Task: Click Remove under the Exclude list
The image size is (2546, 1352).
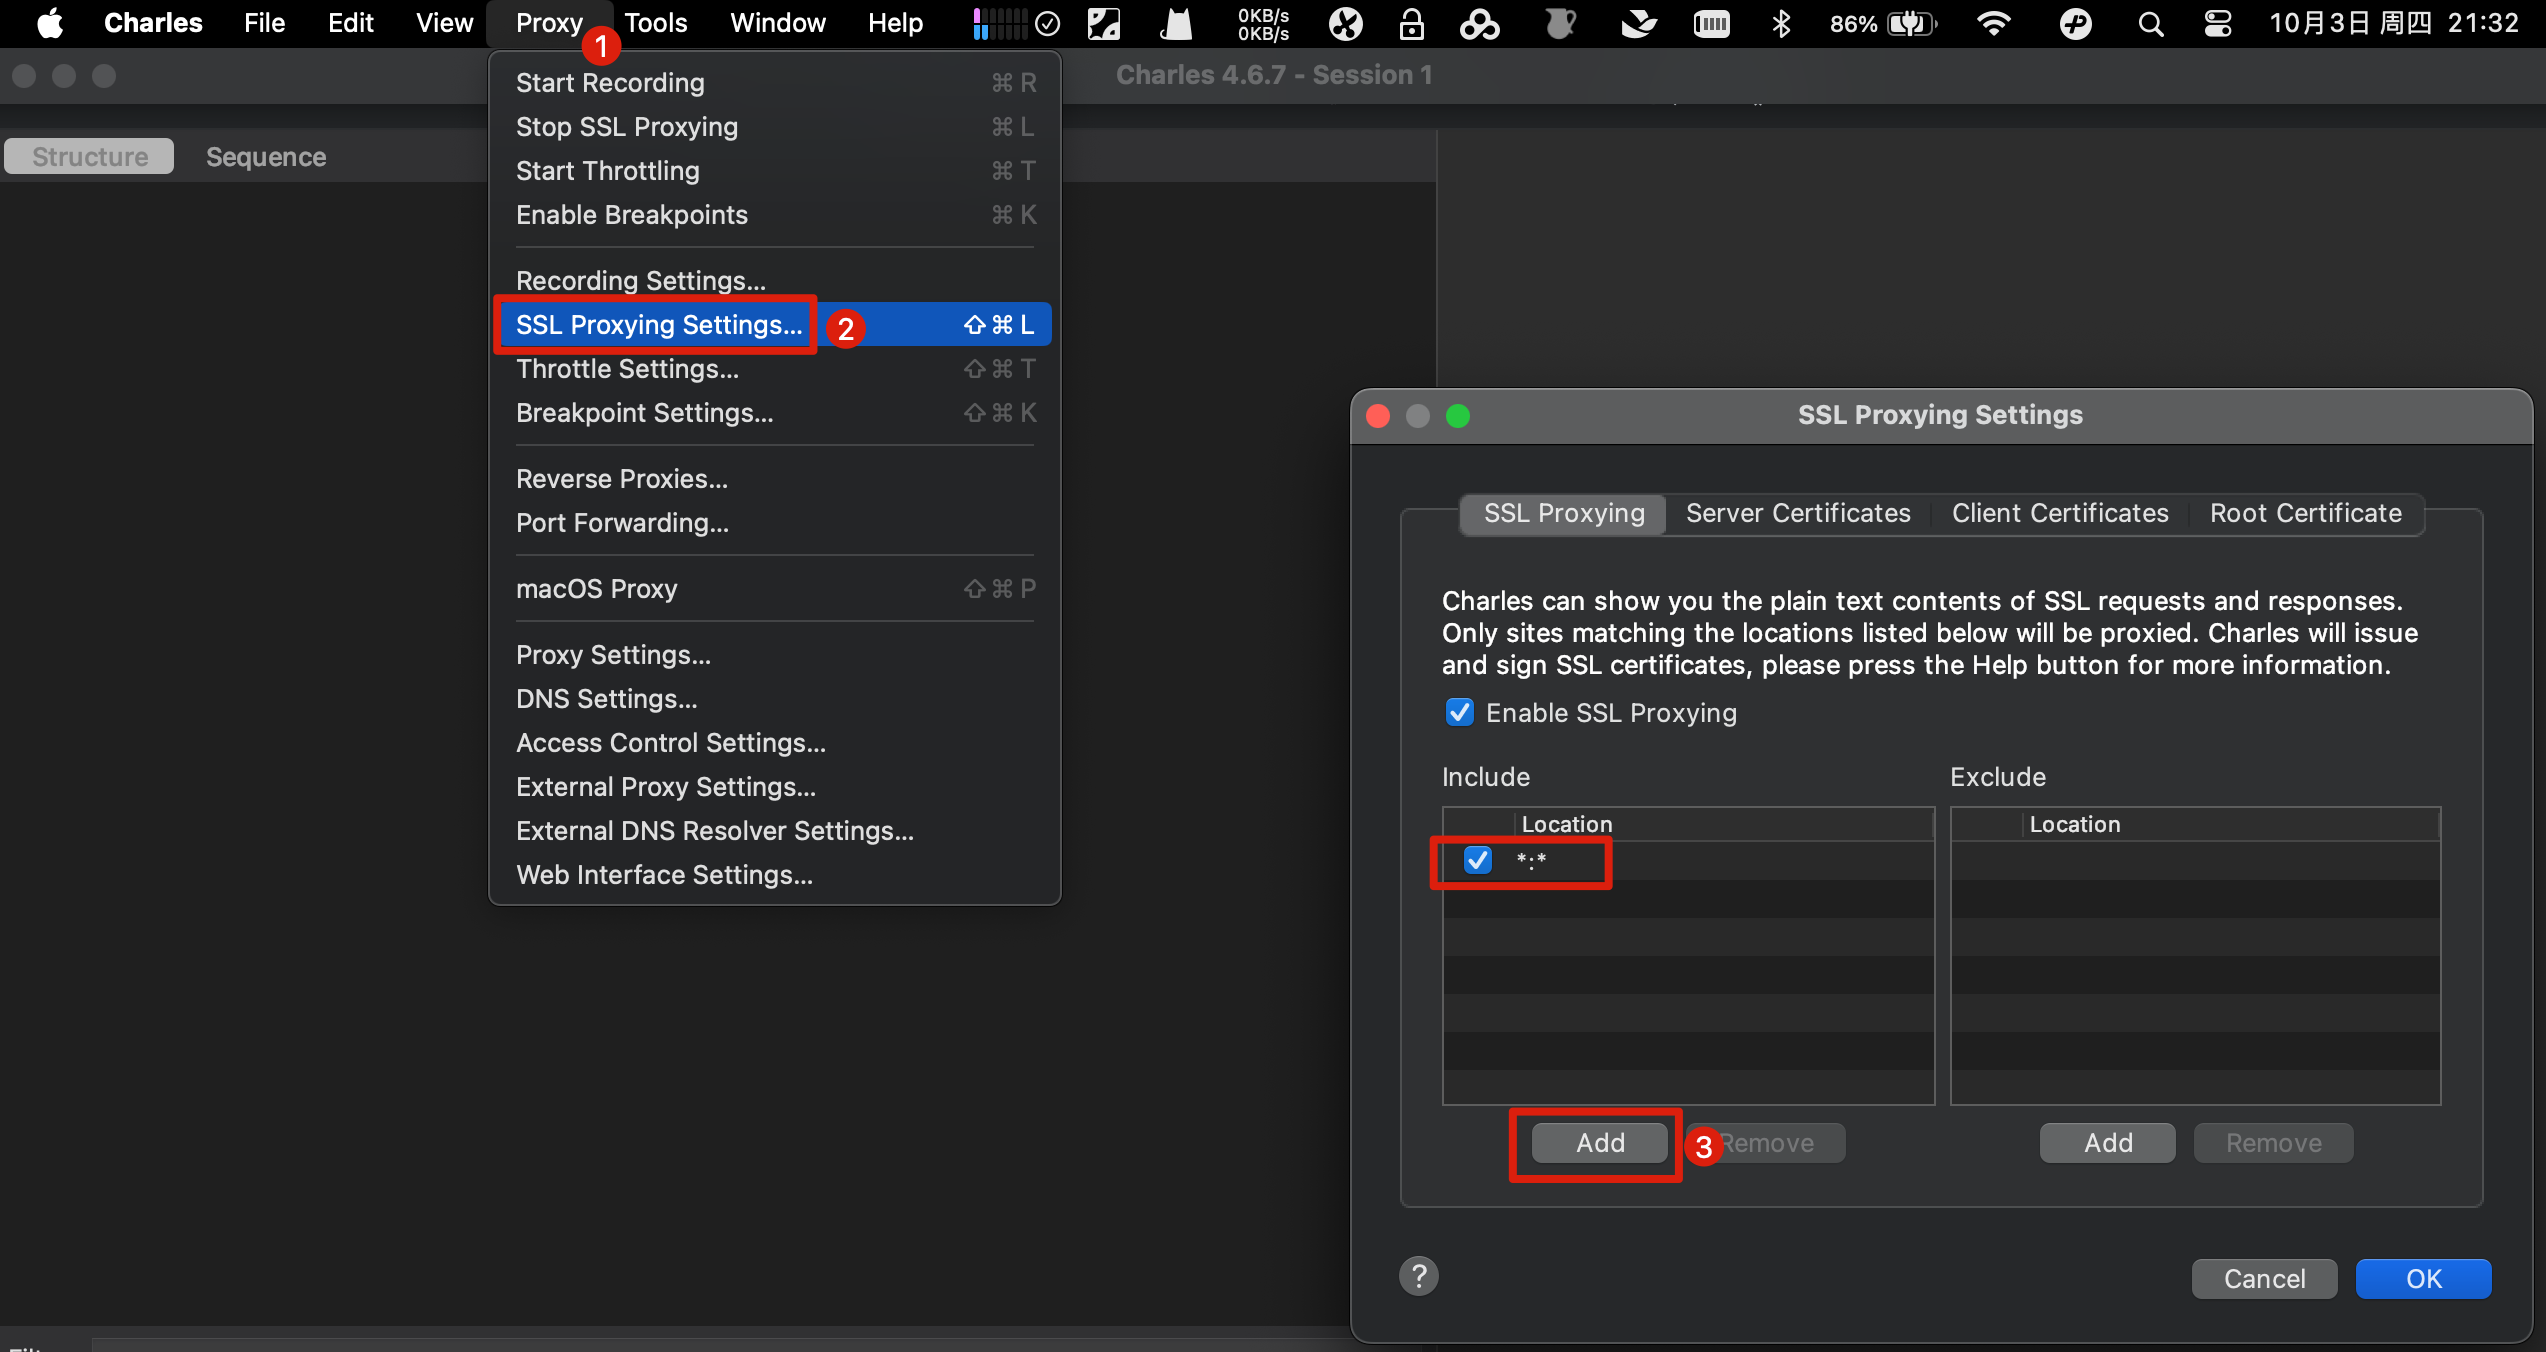Action: 2273,1143
